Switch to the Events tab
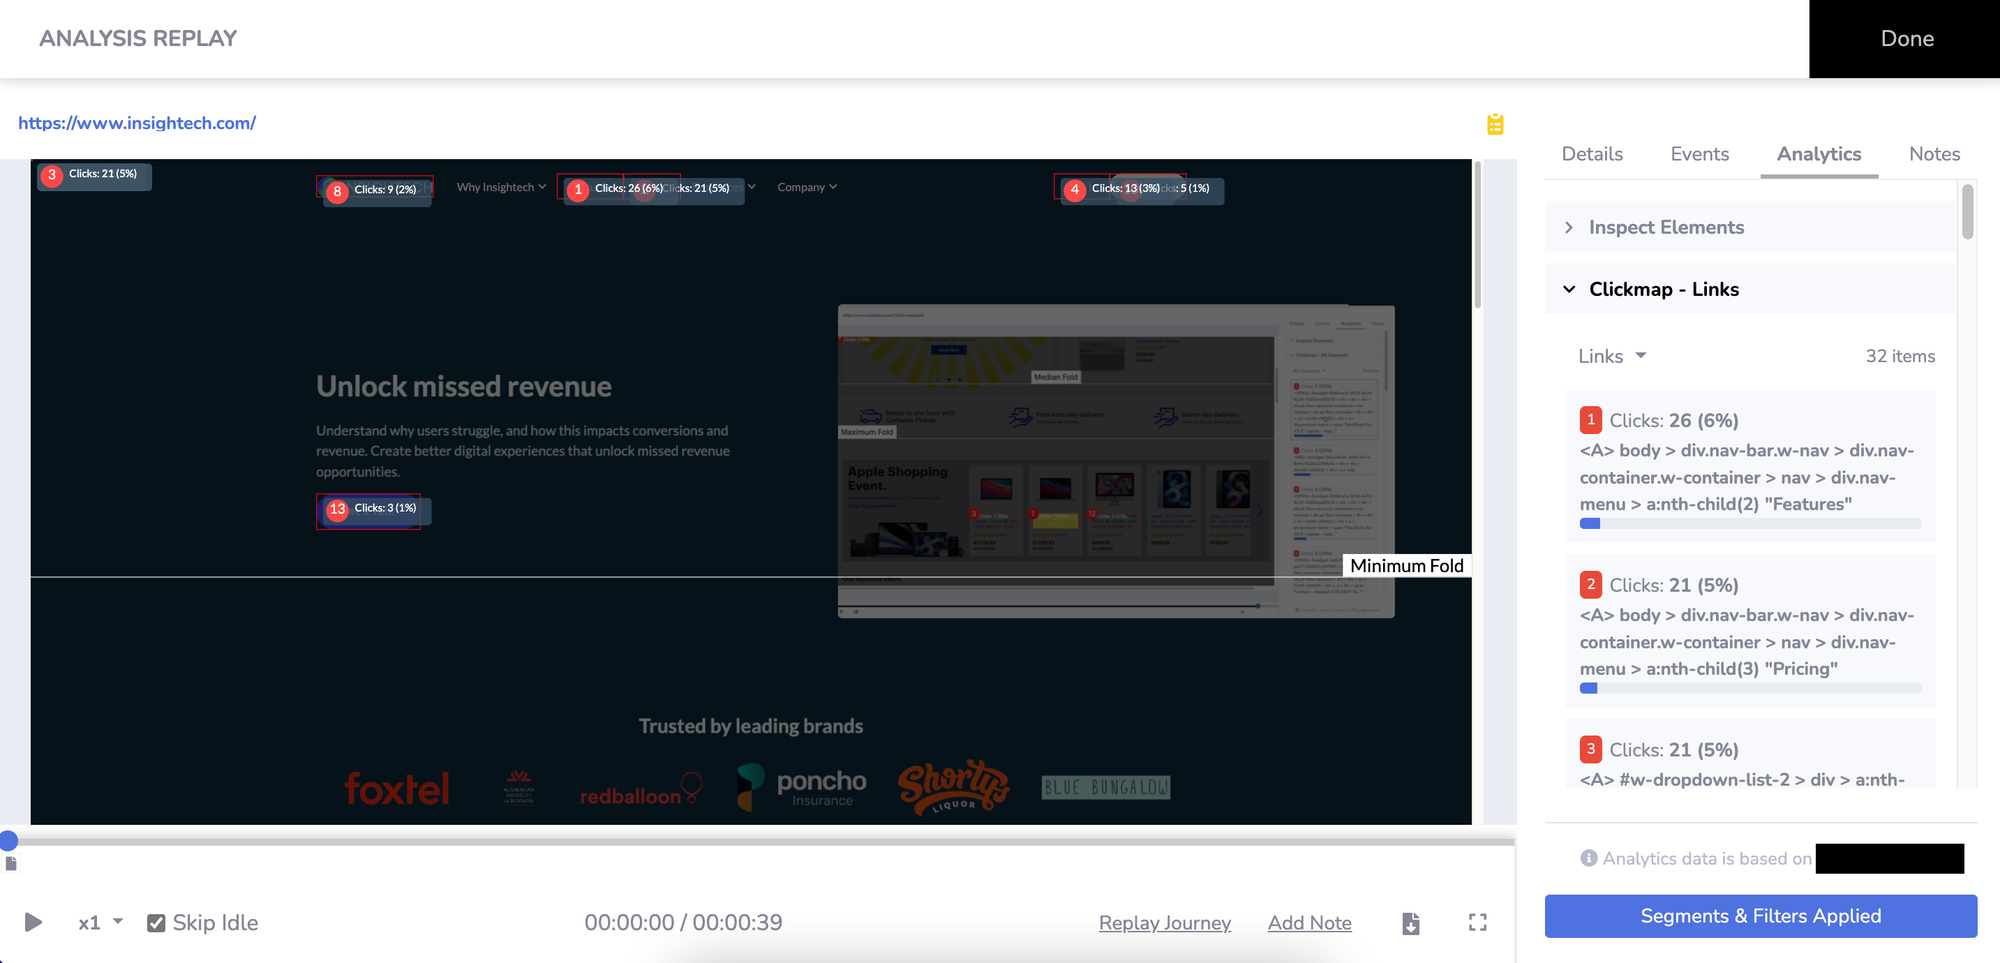The height and width of the screenshot is (963, 2000). click(x=1699, y=154)
